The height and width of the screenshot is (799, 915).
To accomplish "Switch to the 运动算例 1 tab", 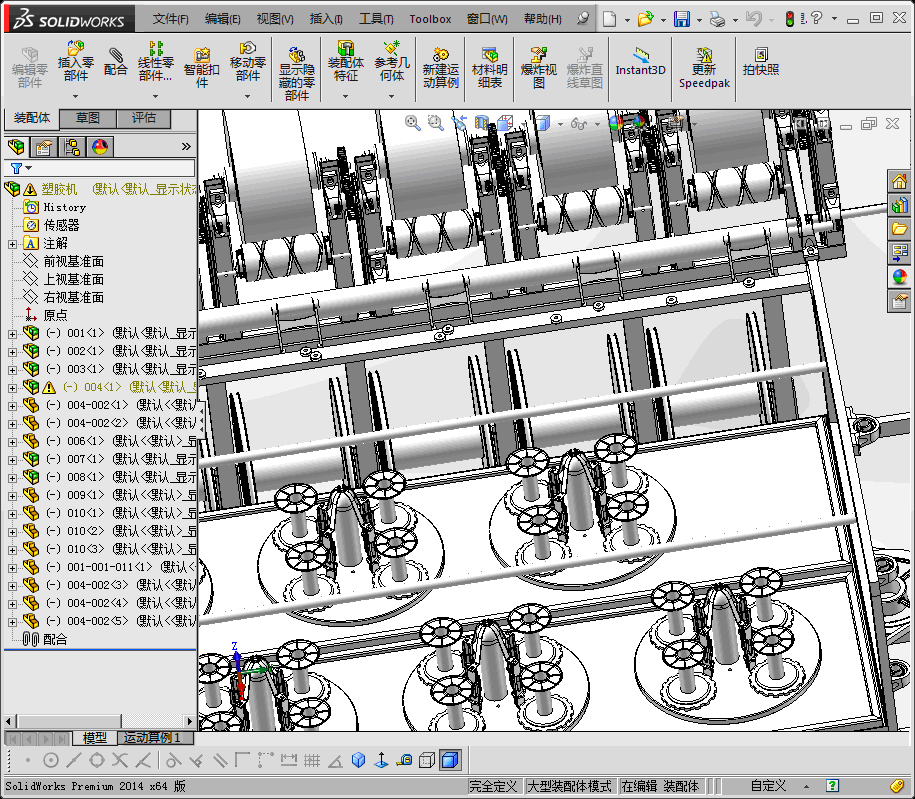I will coord(152,738).
